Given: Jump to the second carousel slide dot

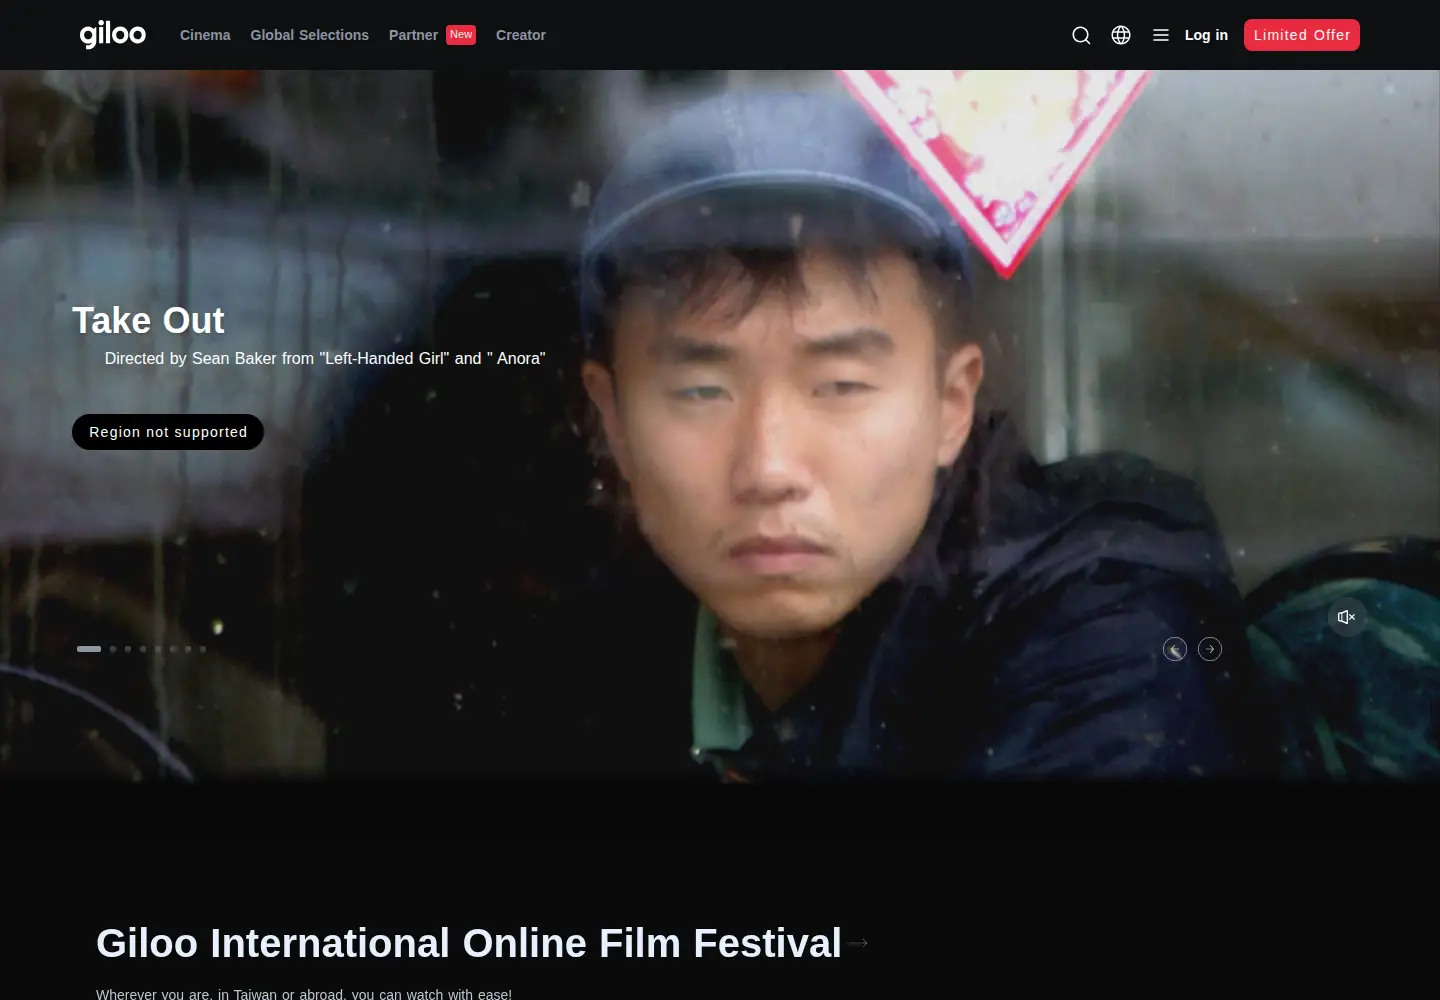Looking at the screenshot, I should pos(113,649).
